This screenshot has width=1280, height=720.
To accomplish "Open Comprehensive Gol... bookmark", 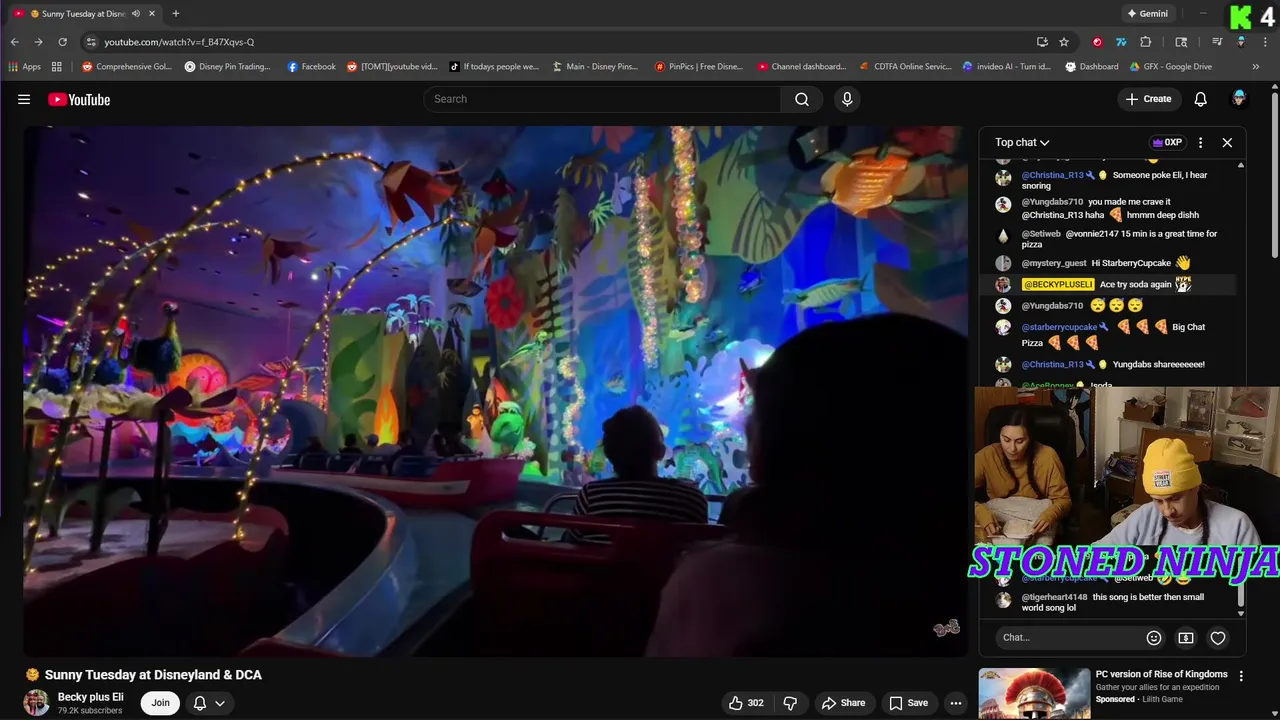I will 127,67.
